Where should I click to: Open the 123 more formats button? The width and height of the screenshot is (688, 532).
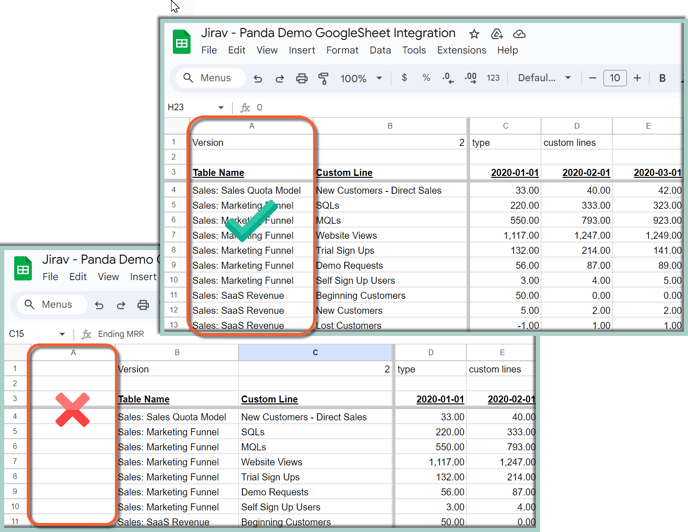coord(493,78)
